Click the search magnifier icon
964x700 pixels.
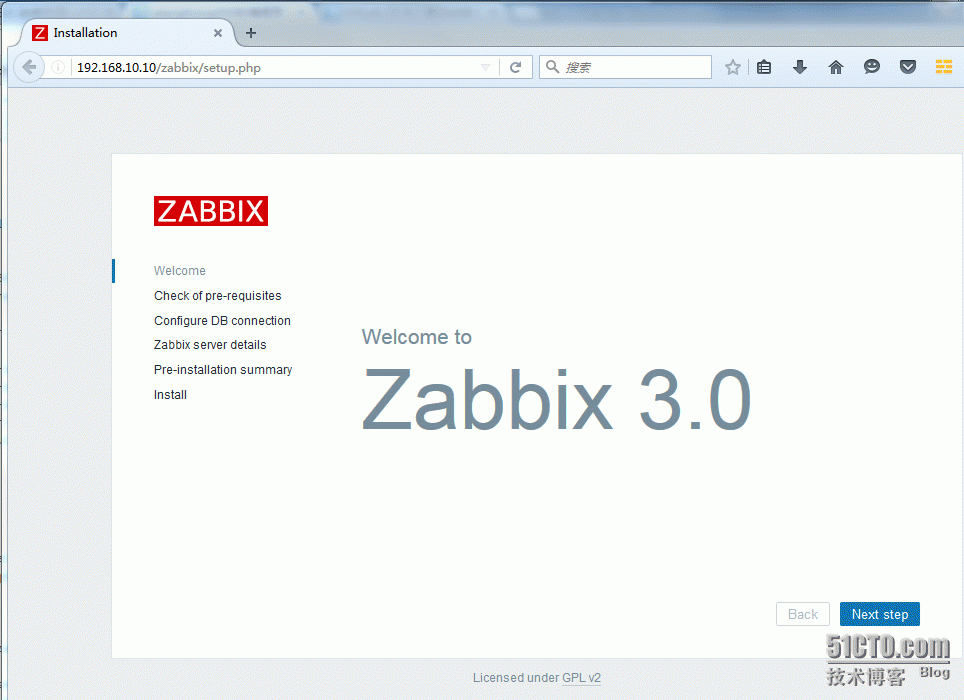pyautogui.click(x=553, y=66)
